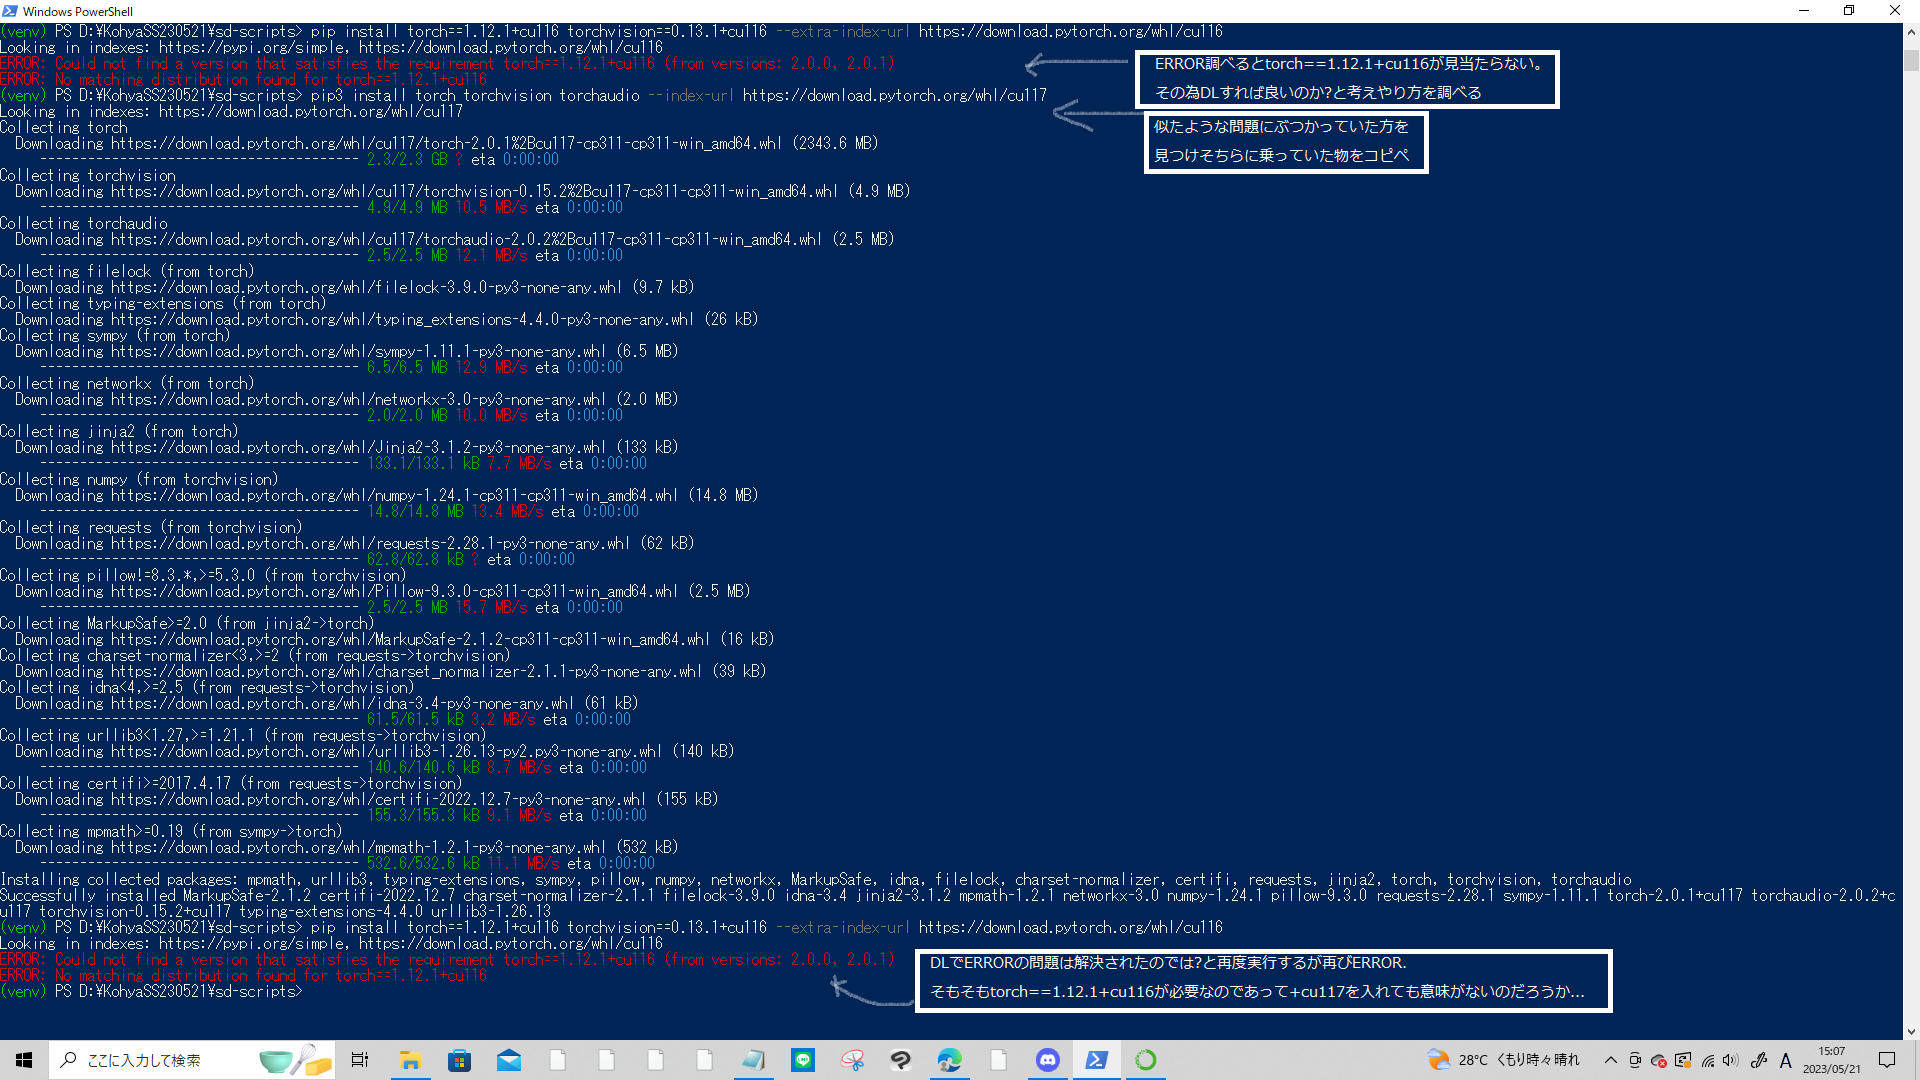Screen dimensions: 1920x1080
Task: Open the weather widget showing 28°C
Action: 1504,1060
